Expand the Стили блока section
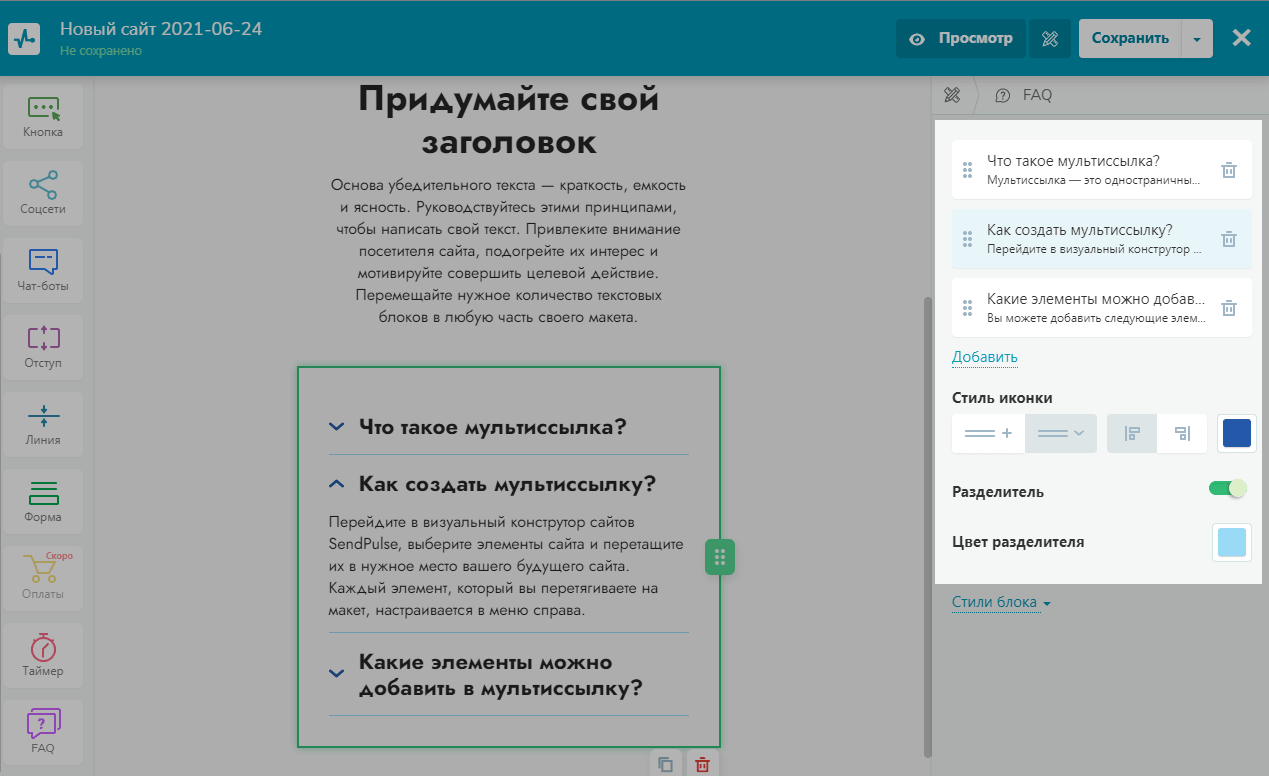 [1001, 603]
